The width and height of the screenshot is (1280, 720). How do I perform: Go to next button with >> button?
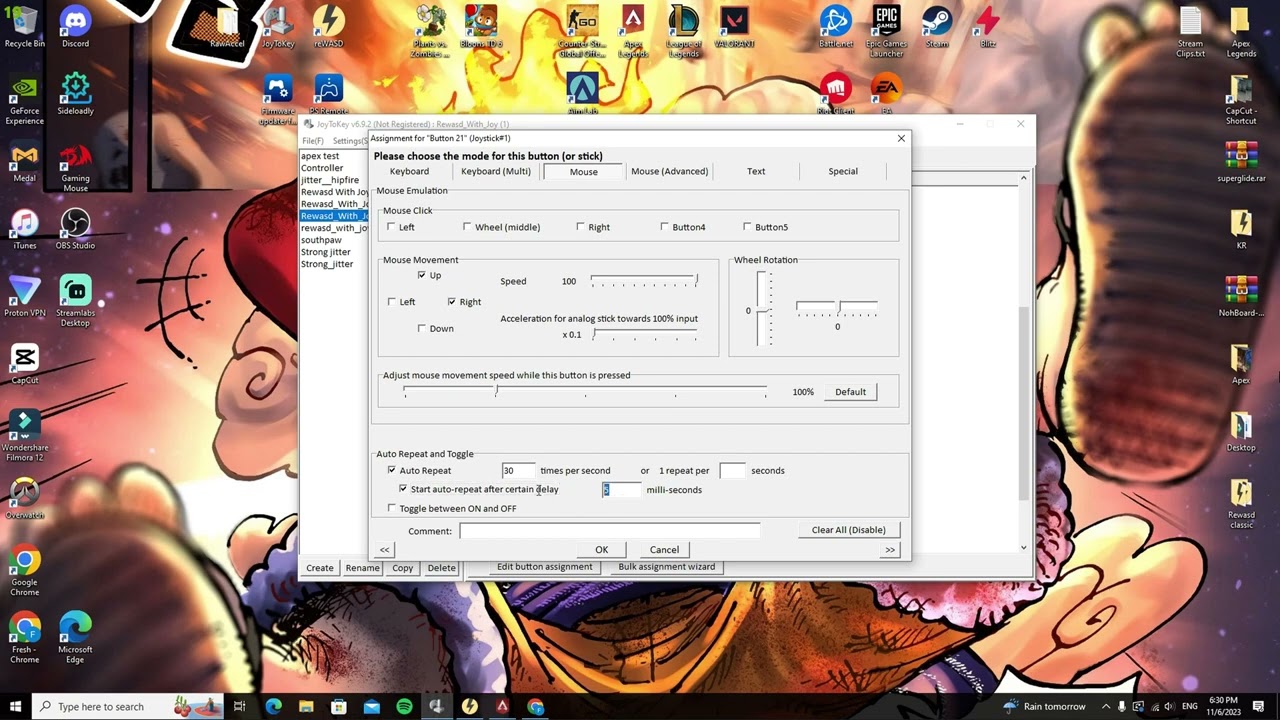click(889, 549)
